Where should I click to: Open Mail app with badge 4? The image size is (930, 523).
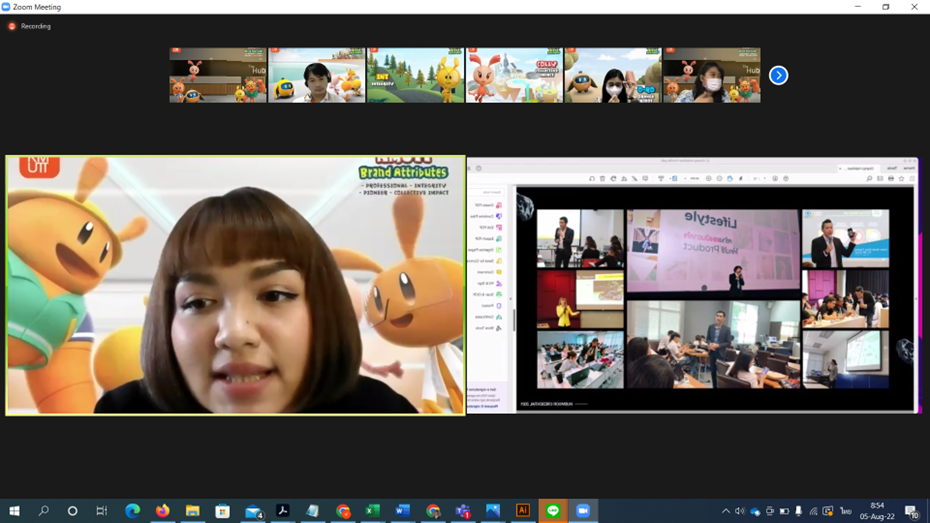(253, 511)
